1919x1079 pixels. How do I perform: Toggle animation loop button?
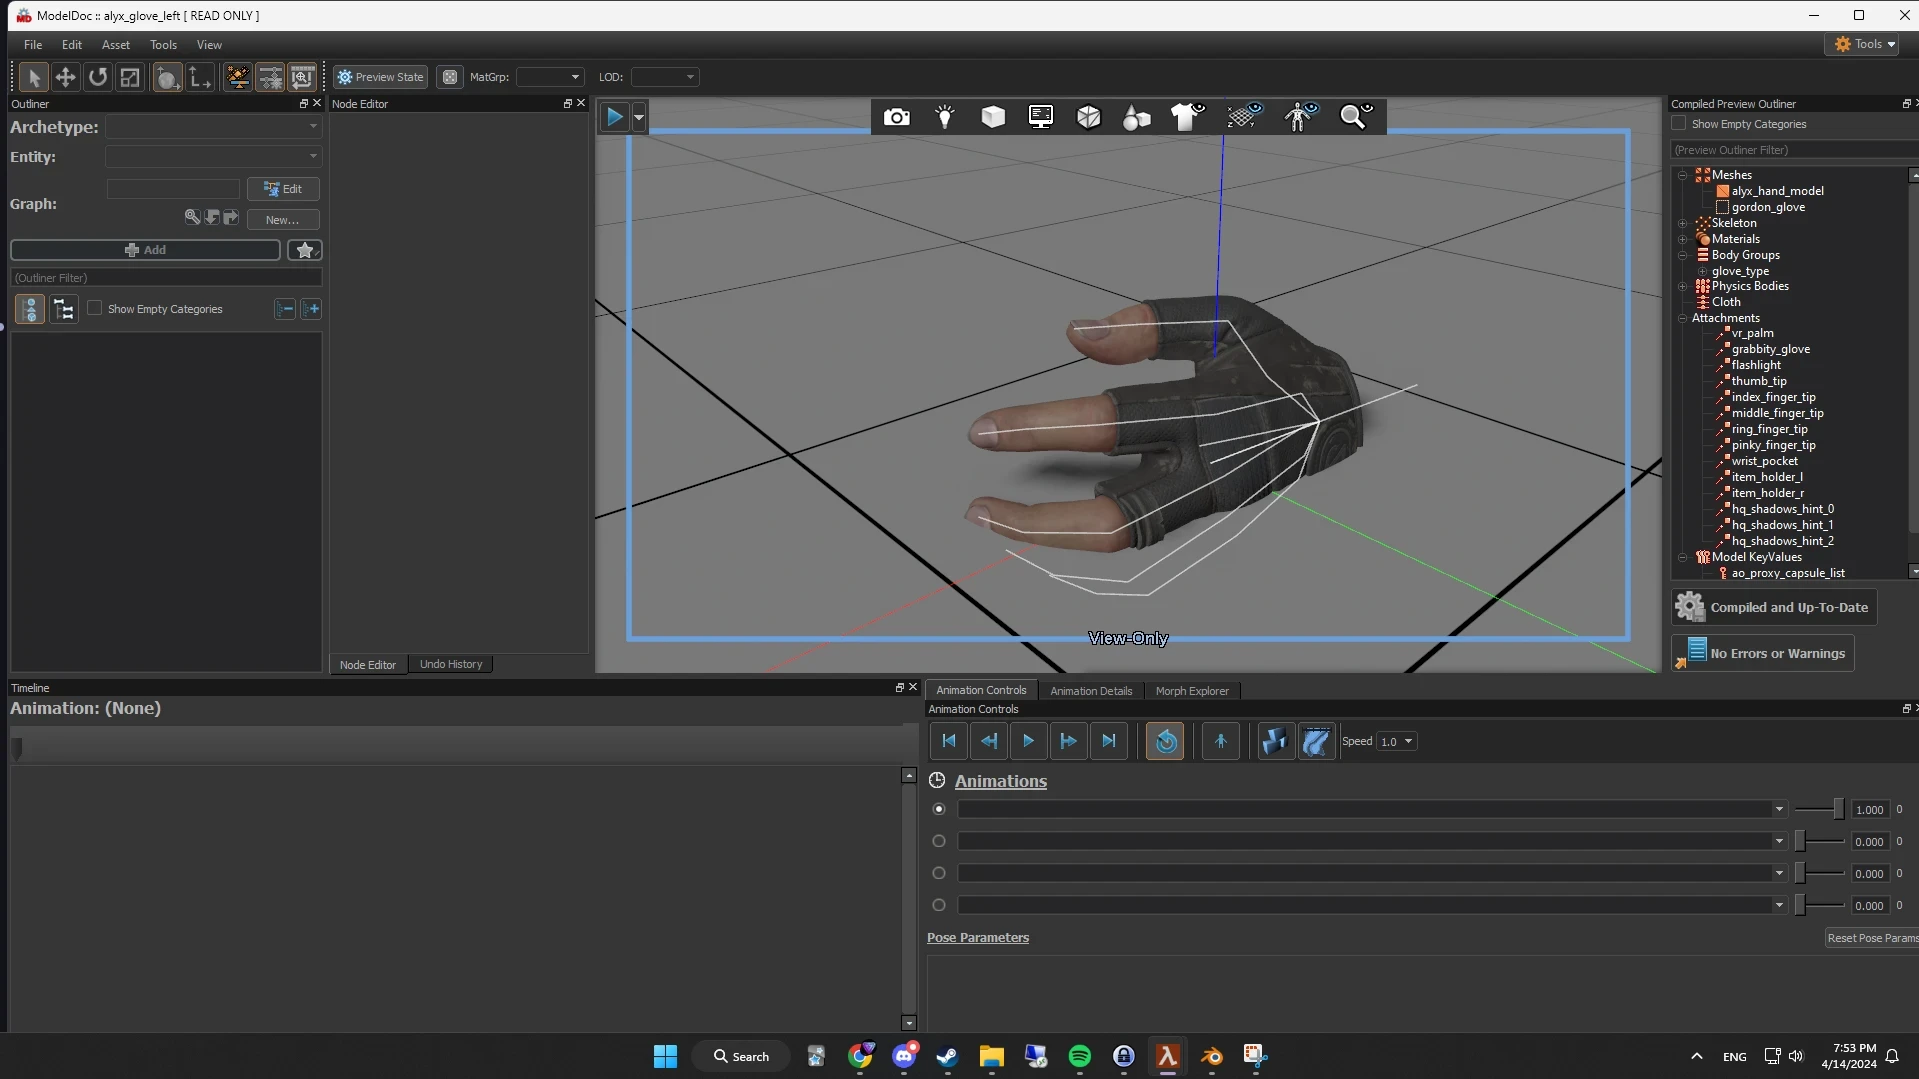(1165, 741)
